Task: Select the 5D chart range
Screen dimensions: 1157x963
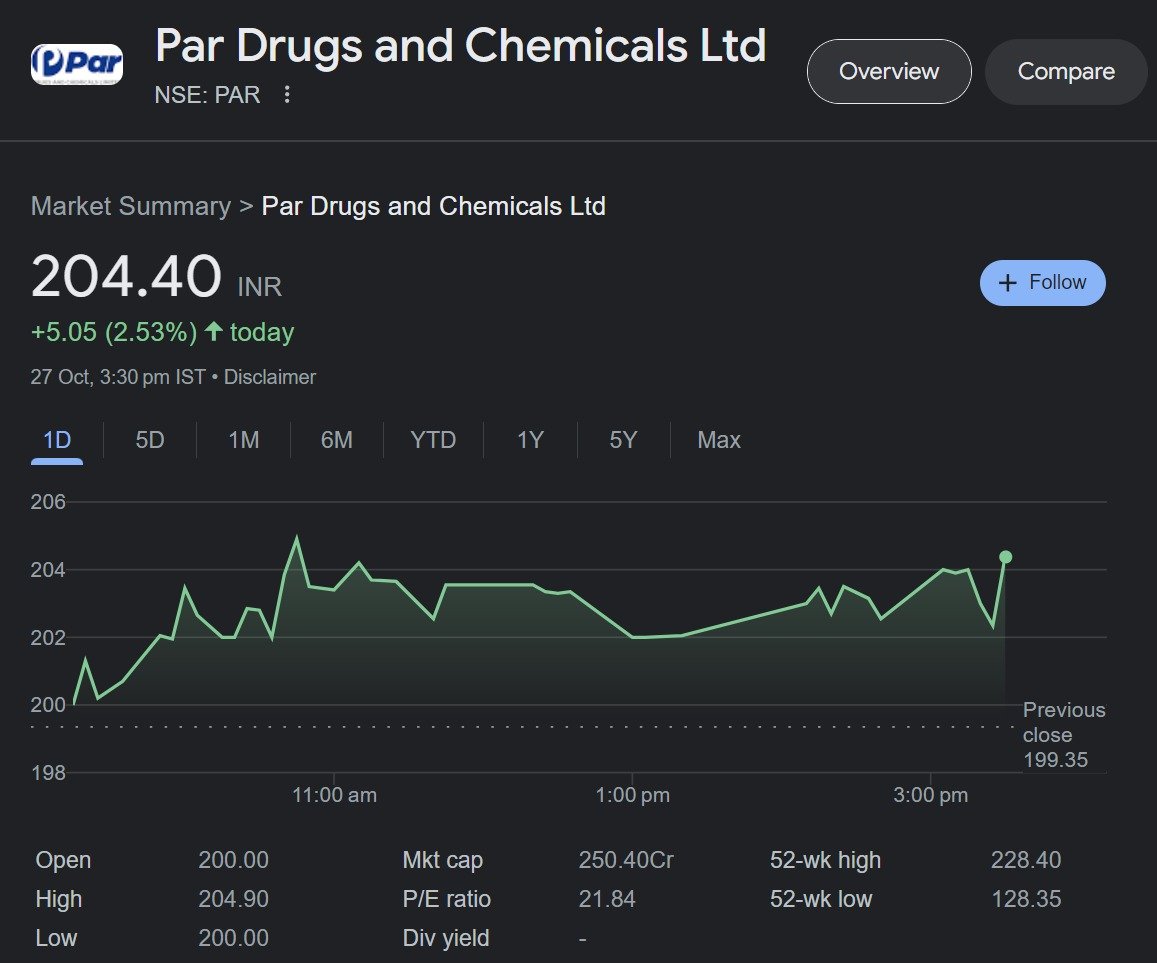Action: click(x=150, y=440)
